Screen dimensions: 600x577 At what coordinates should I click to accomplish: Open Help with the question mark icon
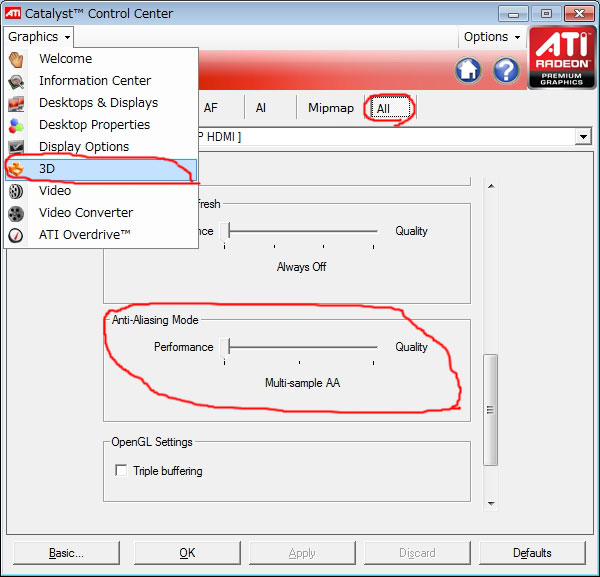(x=506, y=70)
